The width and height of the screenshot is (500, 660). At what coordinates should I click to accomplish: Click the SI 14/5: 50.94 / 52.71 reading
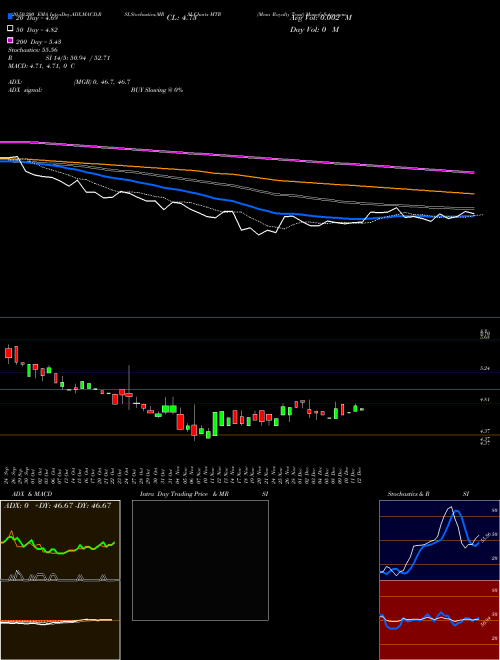pos(78,58)
